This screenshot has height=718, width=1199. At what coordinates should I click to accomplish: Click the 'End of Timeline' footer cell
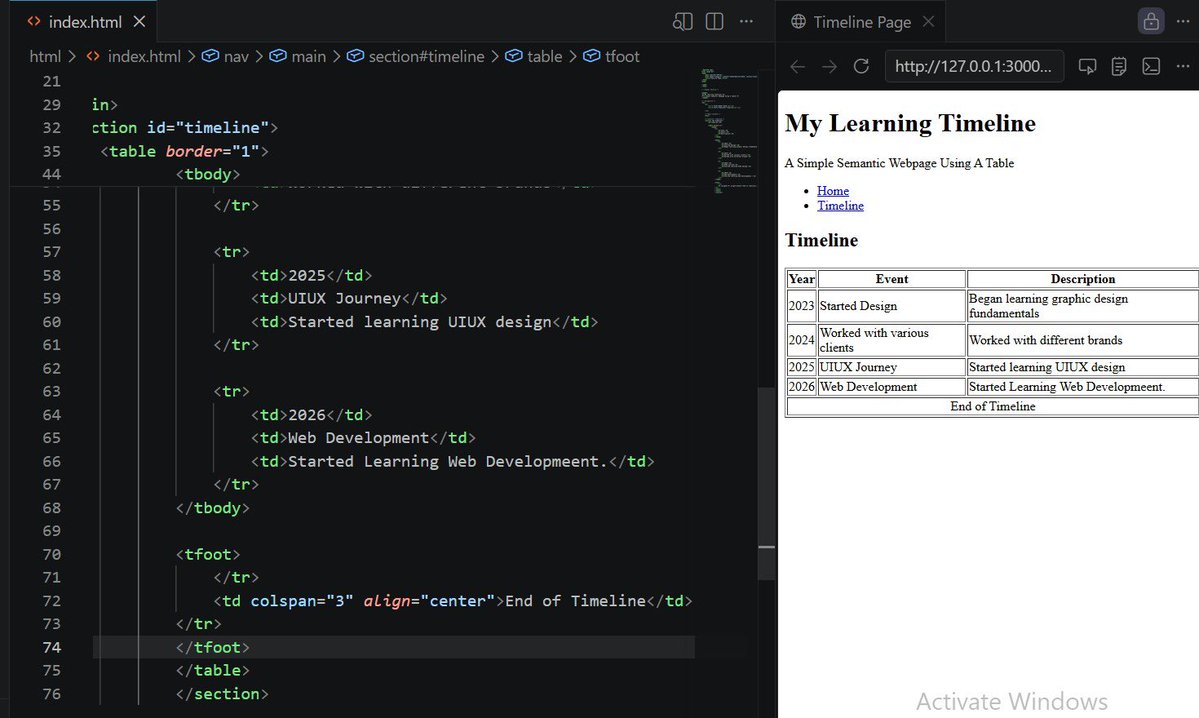click(993, 407)
